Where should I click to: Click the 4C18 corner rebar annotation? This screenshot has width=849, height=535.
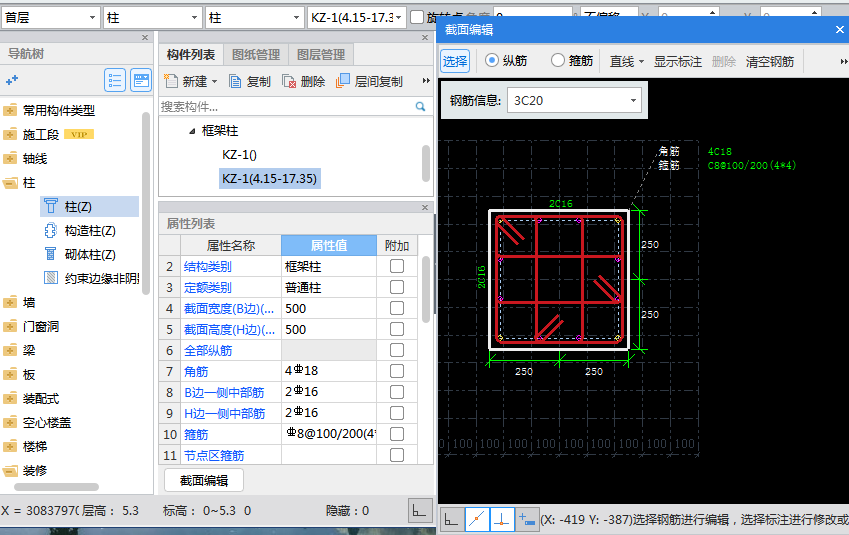[720, 152]
